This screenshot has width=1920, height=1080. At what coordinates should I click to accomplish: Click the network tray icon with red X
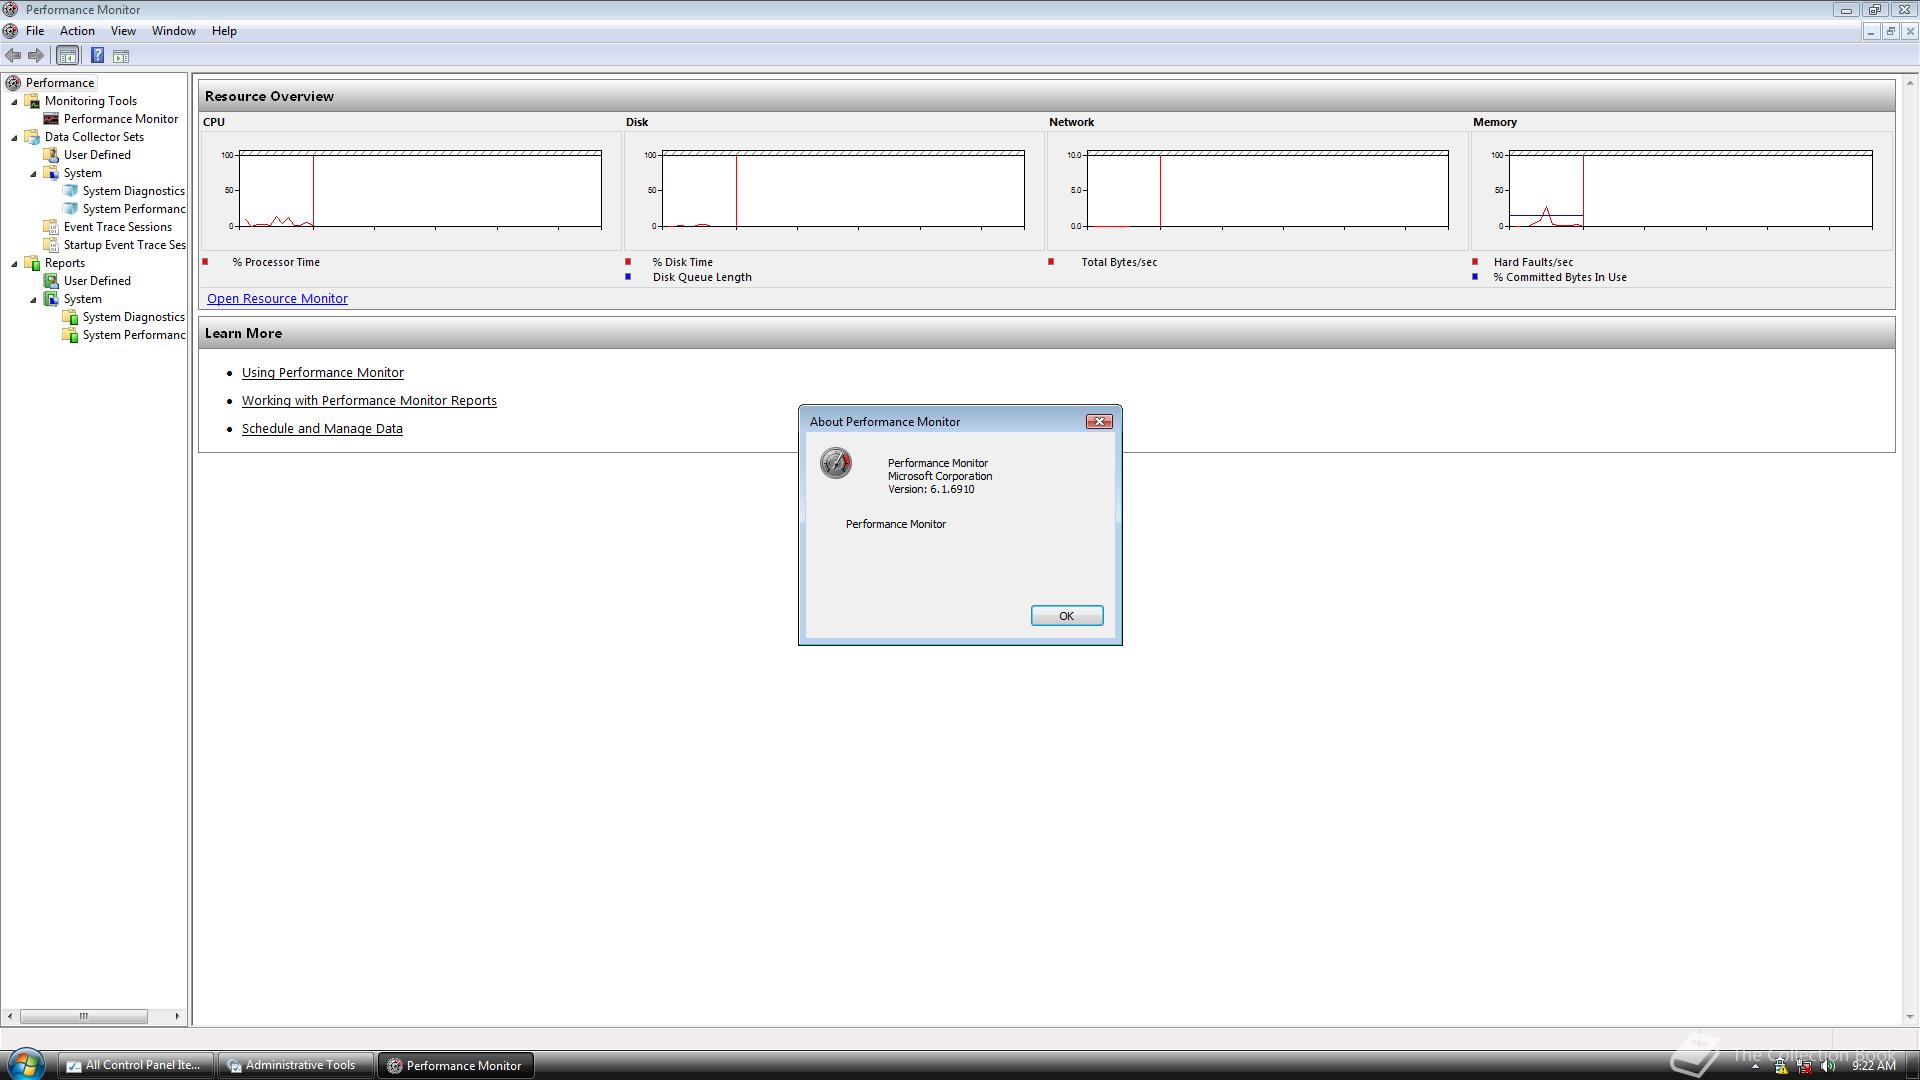[1805, 1067]
